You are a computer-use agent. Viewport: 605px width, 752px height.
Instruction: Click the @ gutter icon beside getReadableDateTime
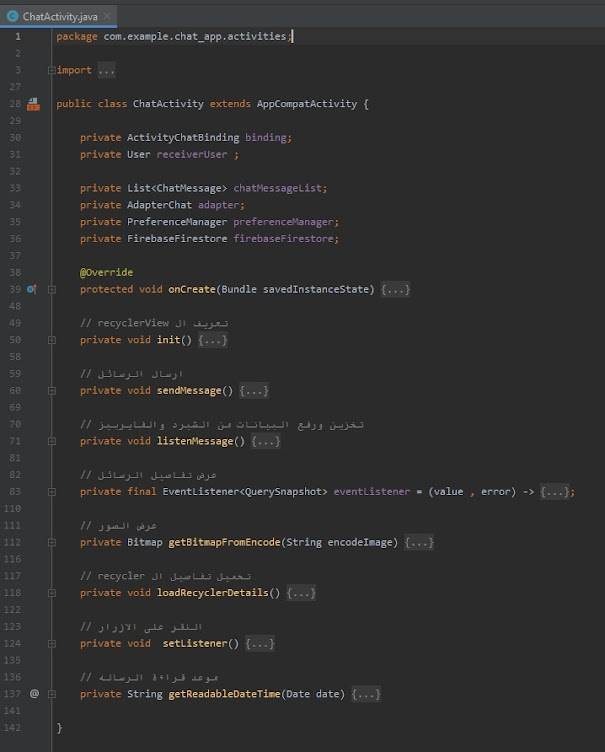(33, 693)
